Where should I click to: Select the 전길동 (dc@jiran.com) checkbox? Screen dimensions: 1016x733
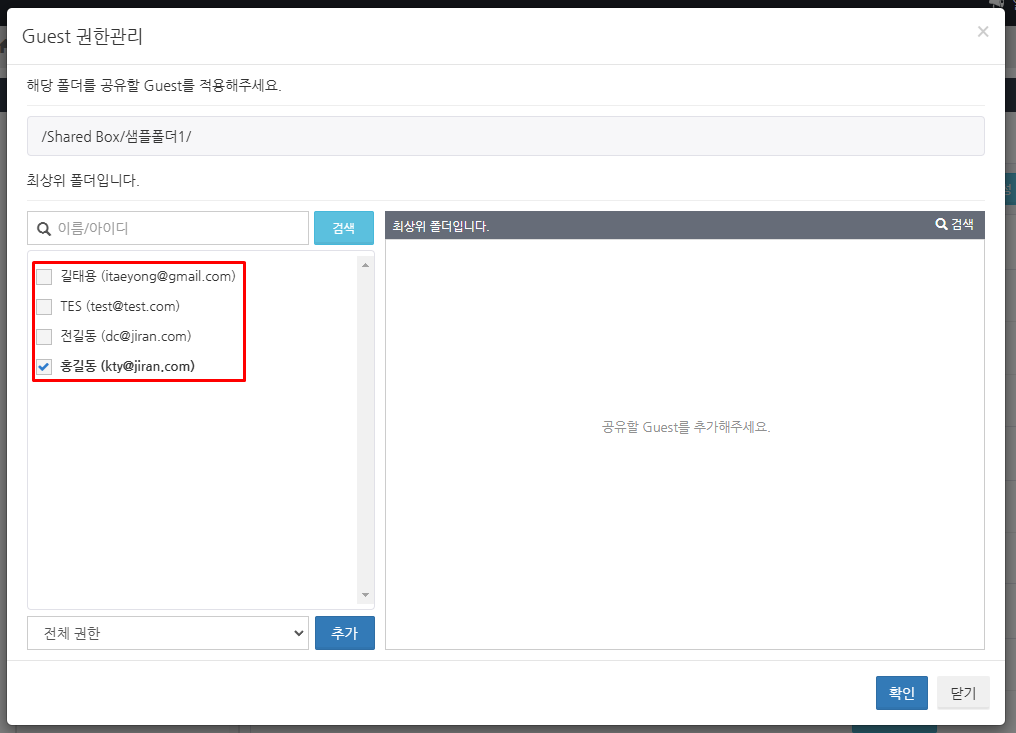coord(44,337)
